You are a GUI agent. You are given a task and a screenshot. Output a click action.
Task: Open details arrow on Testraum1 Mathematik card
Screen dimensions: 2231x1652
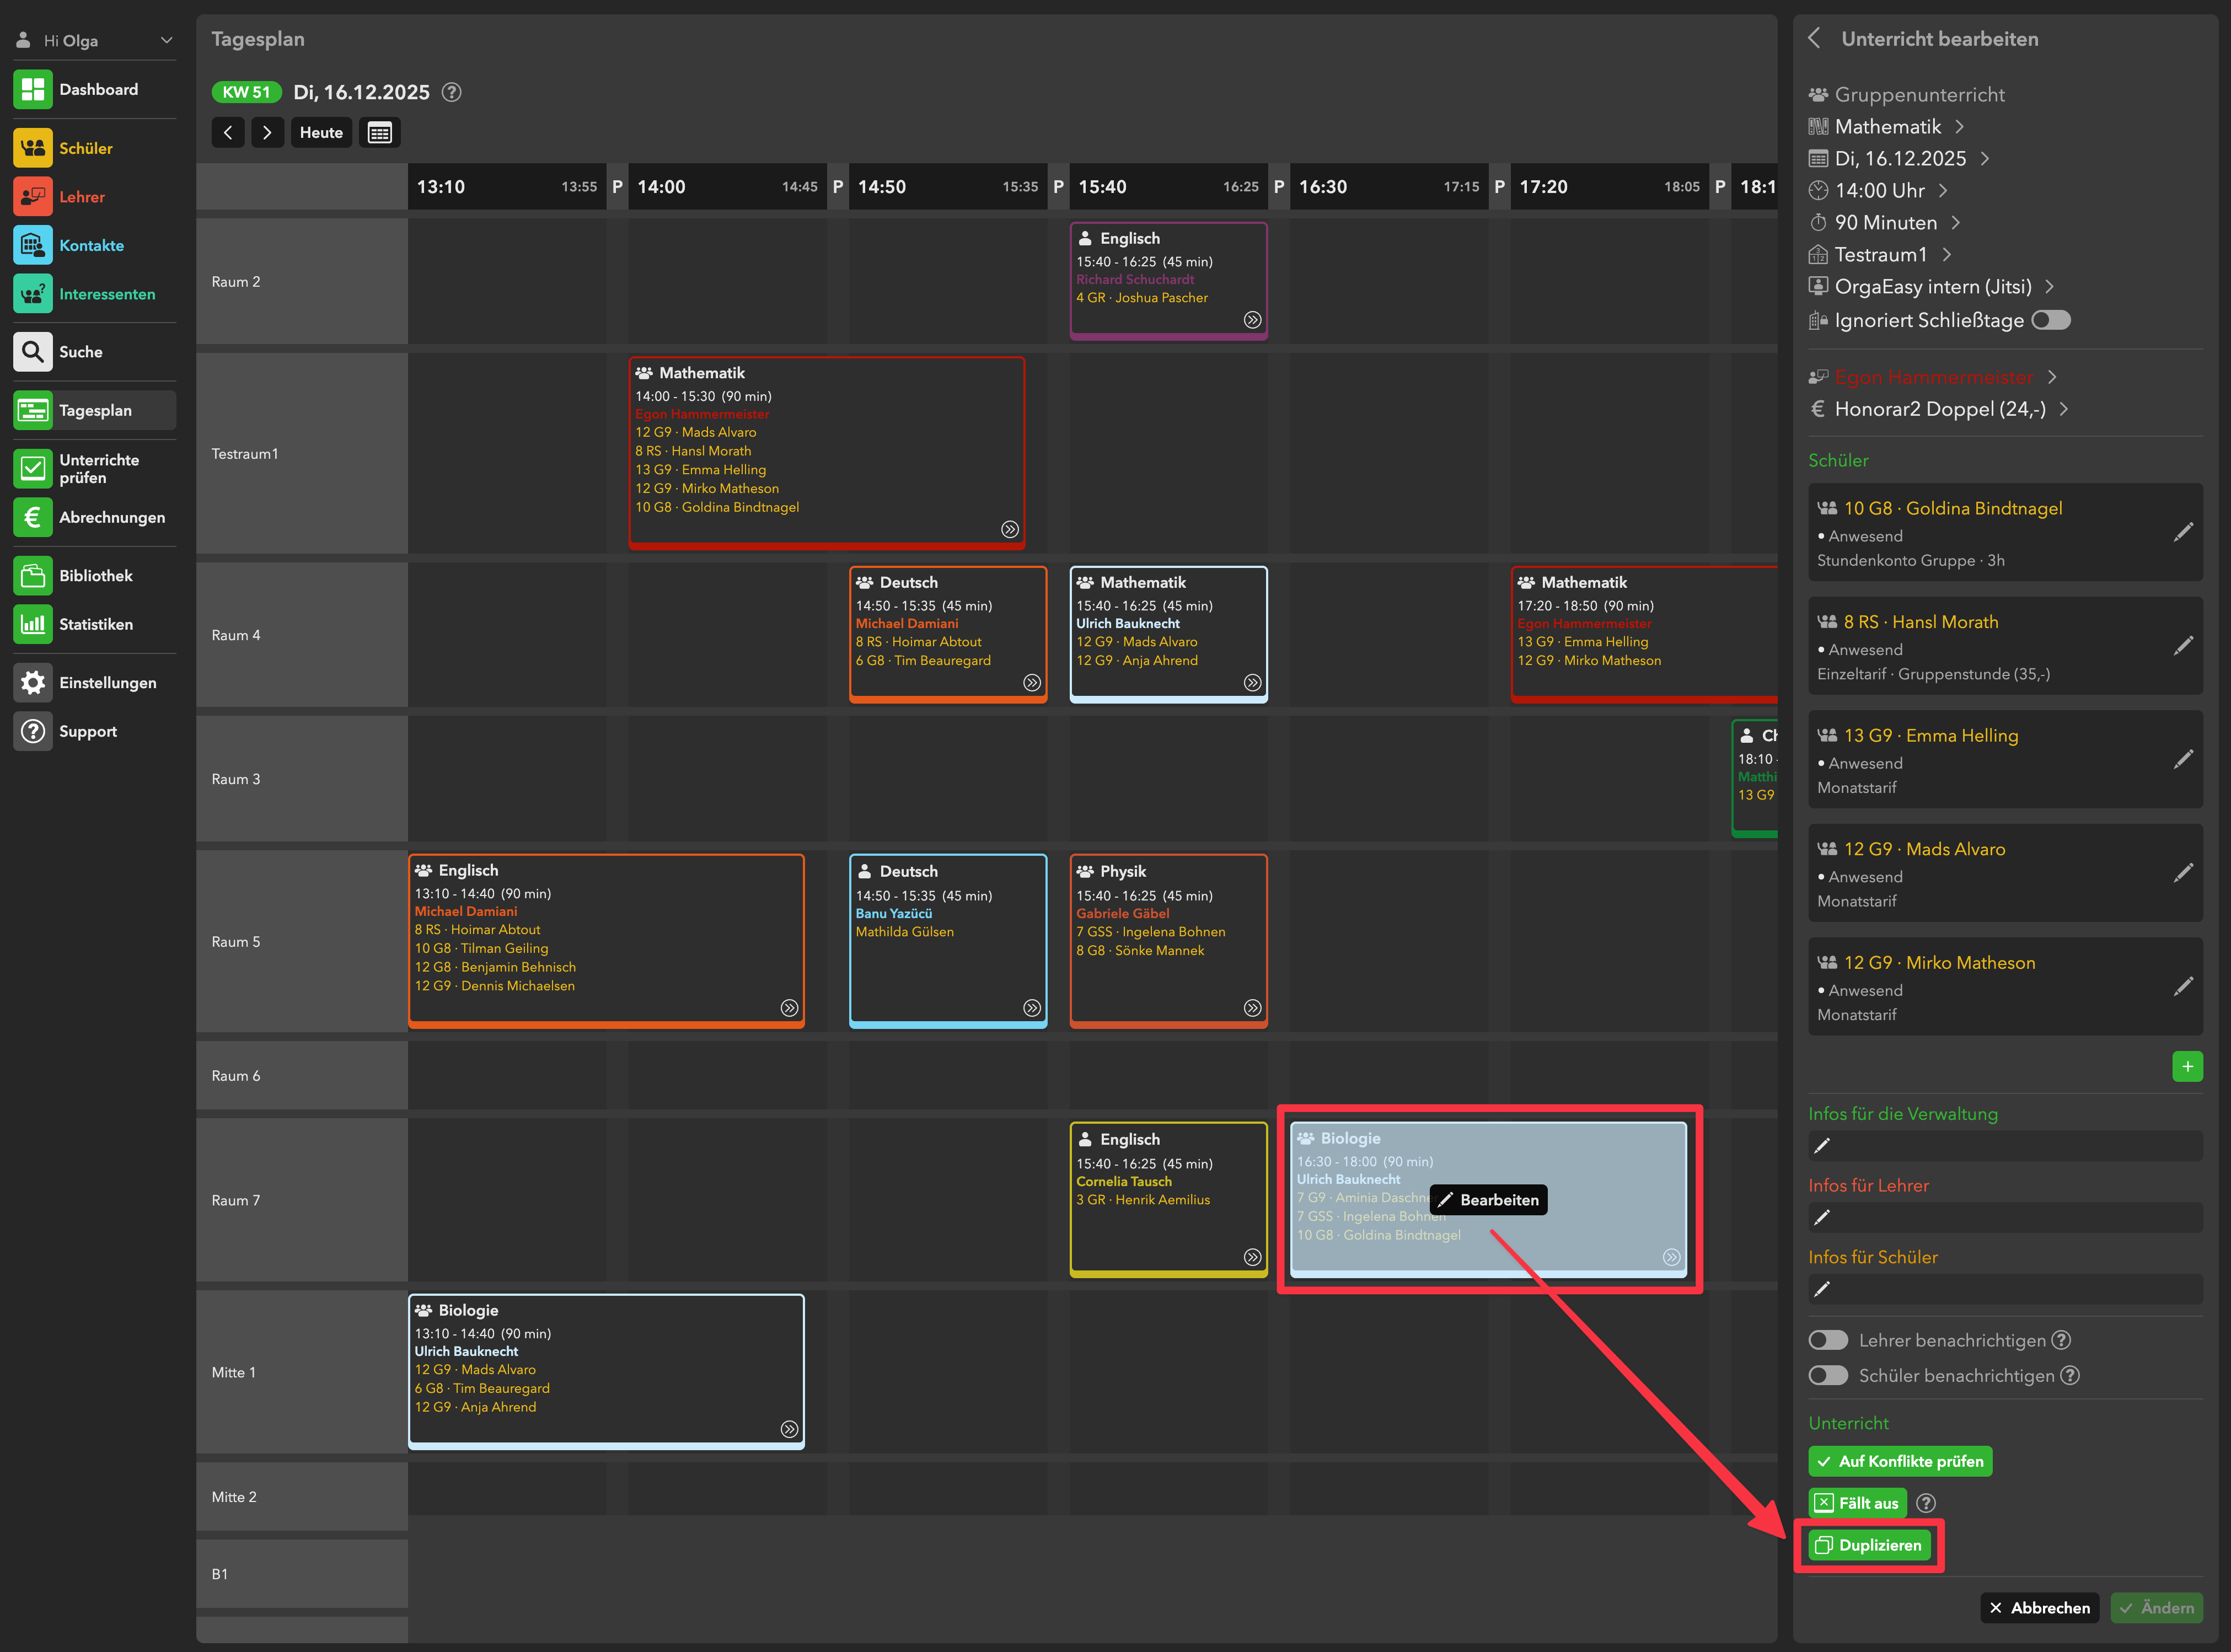coord(1010,529)
